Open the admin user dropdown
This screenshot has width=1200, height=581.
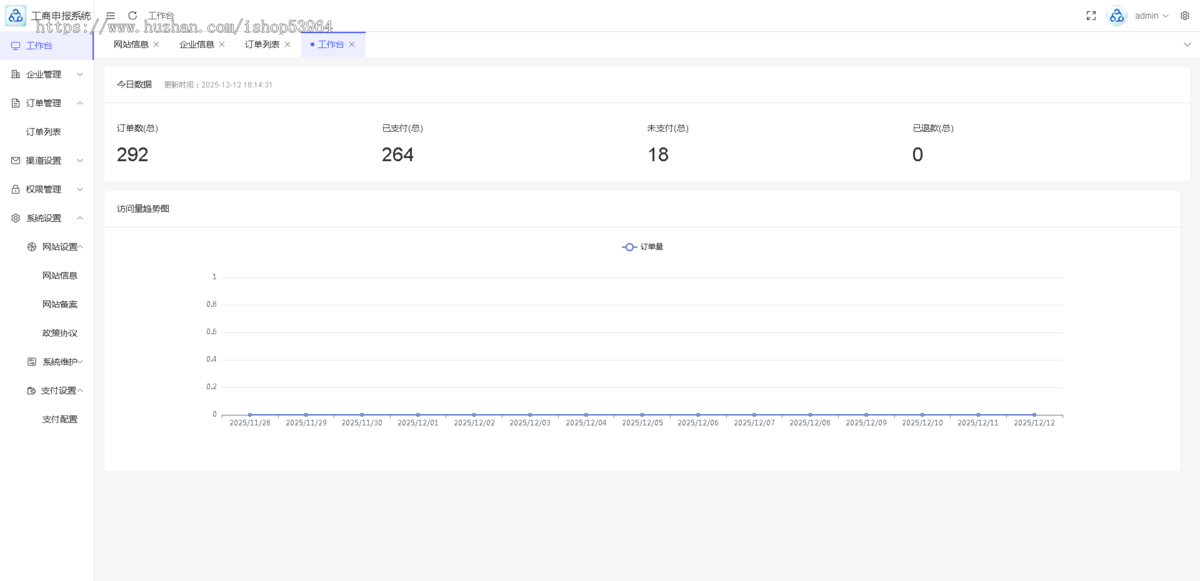1152,16
